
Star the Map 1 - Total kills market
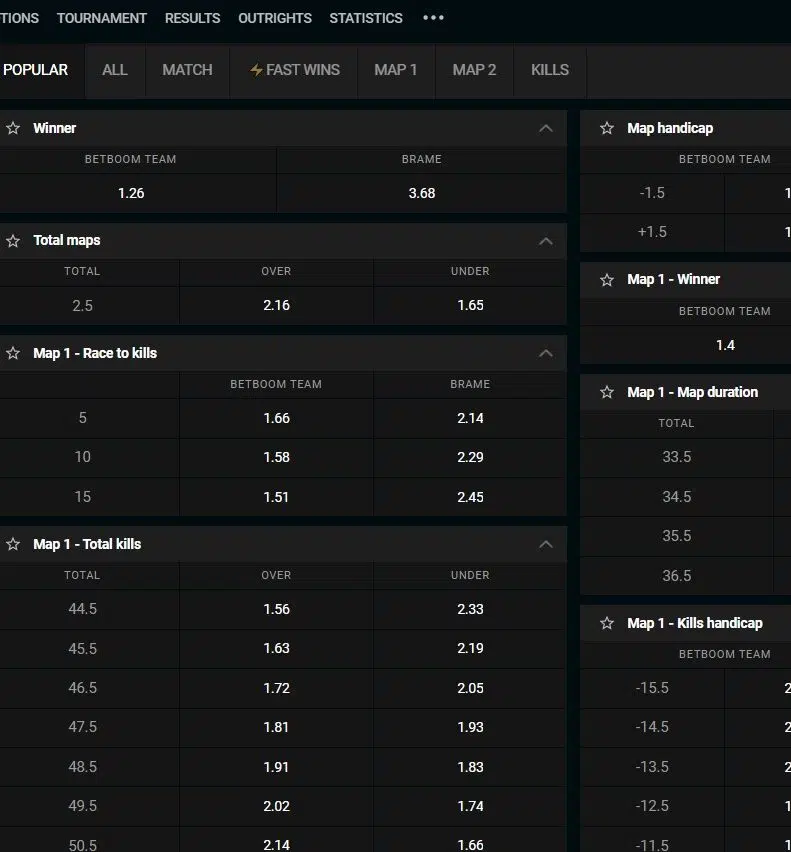13,544
